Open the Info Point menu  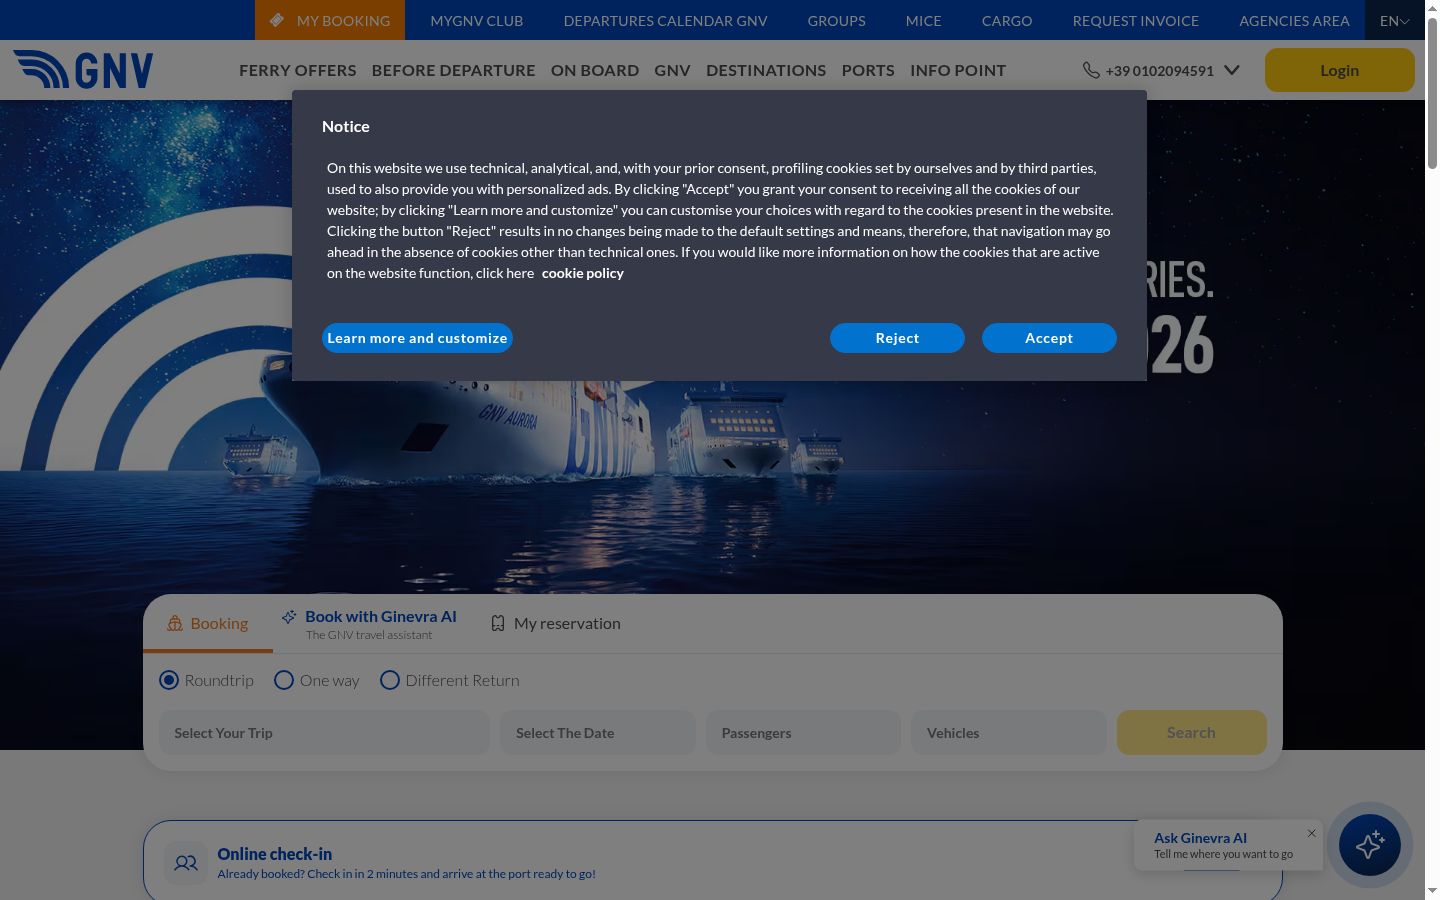tap(958, 70)
